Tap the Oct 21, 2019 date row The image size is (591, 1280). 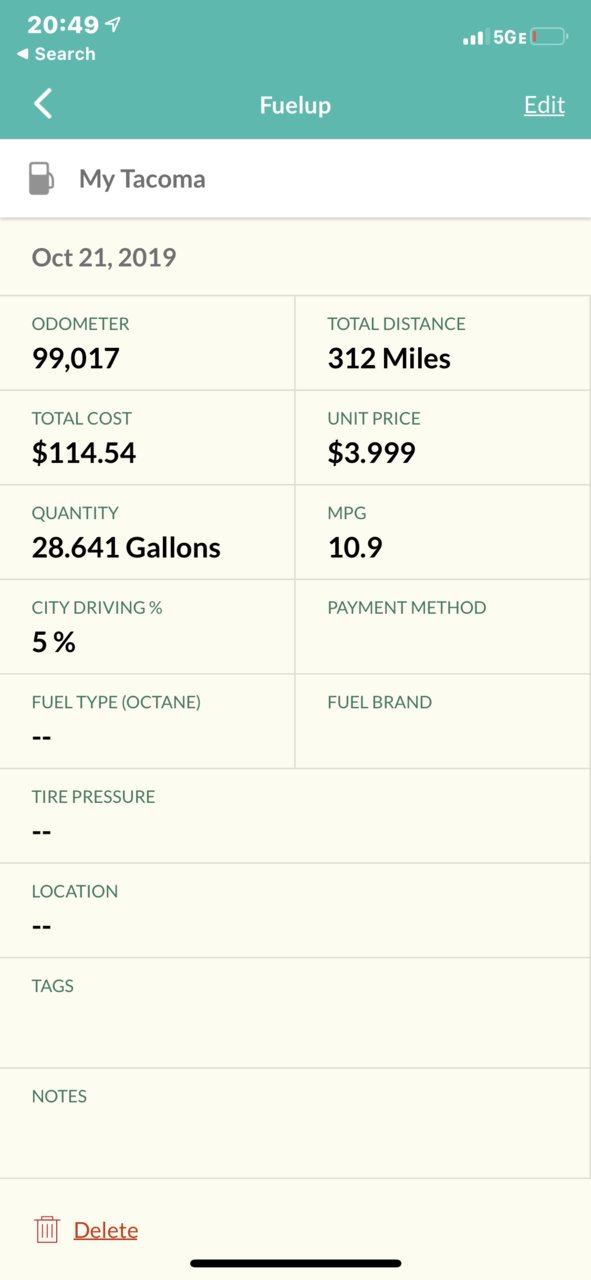pyautogui.click(x=295, y=257)
